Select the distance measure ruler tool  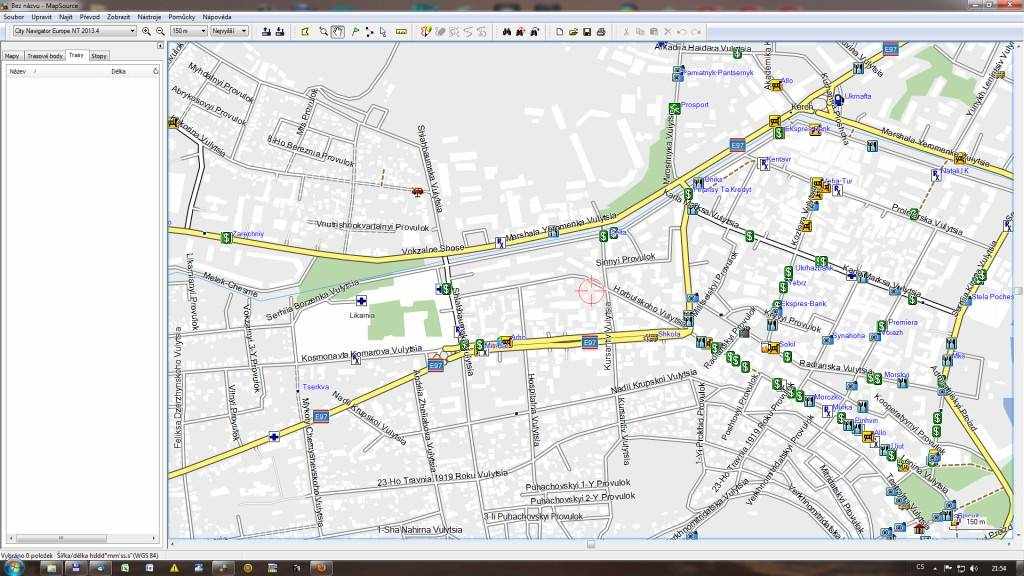401,31
